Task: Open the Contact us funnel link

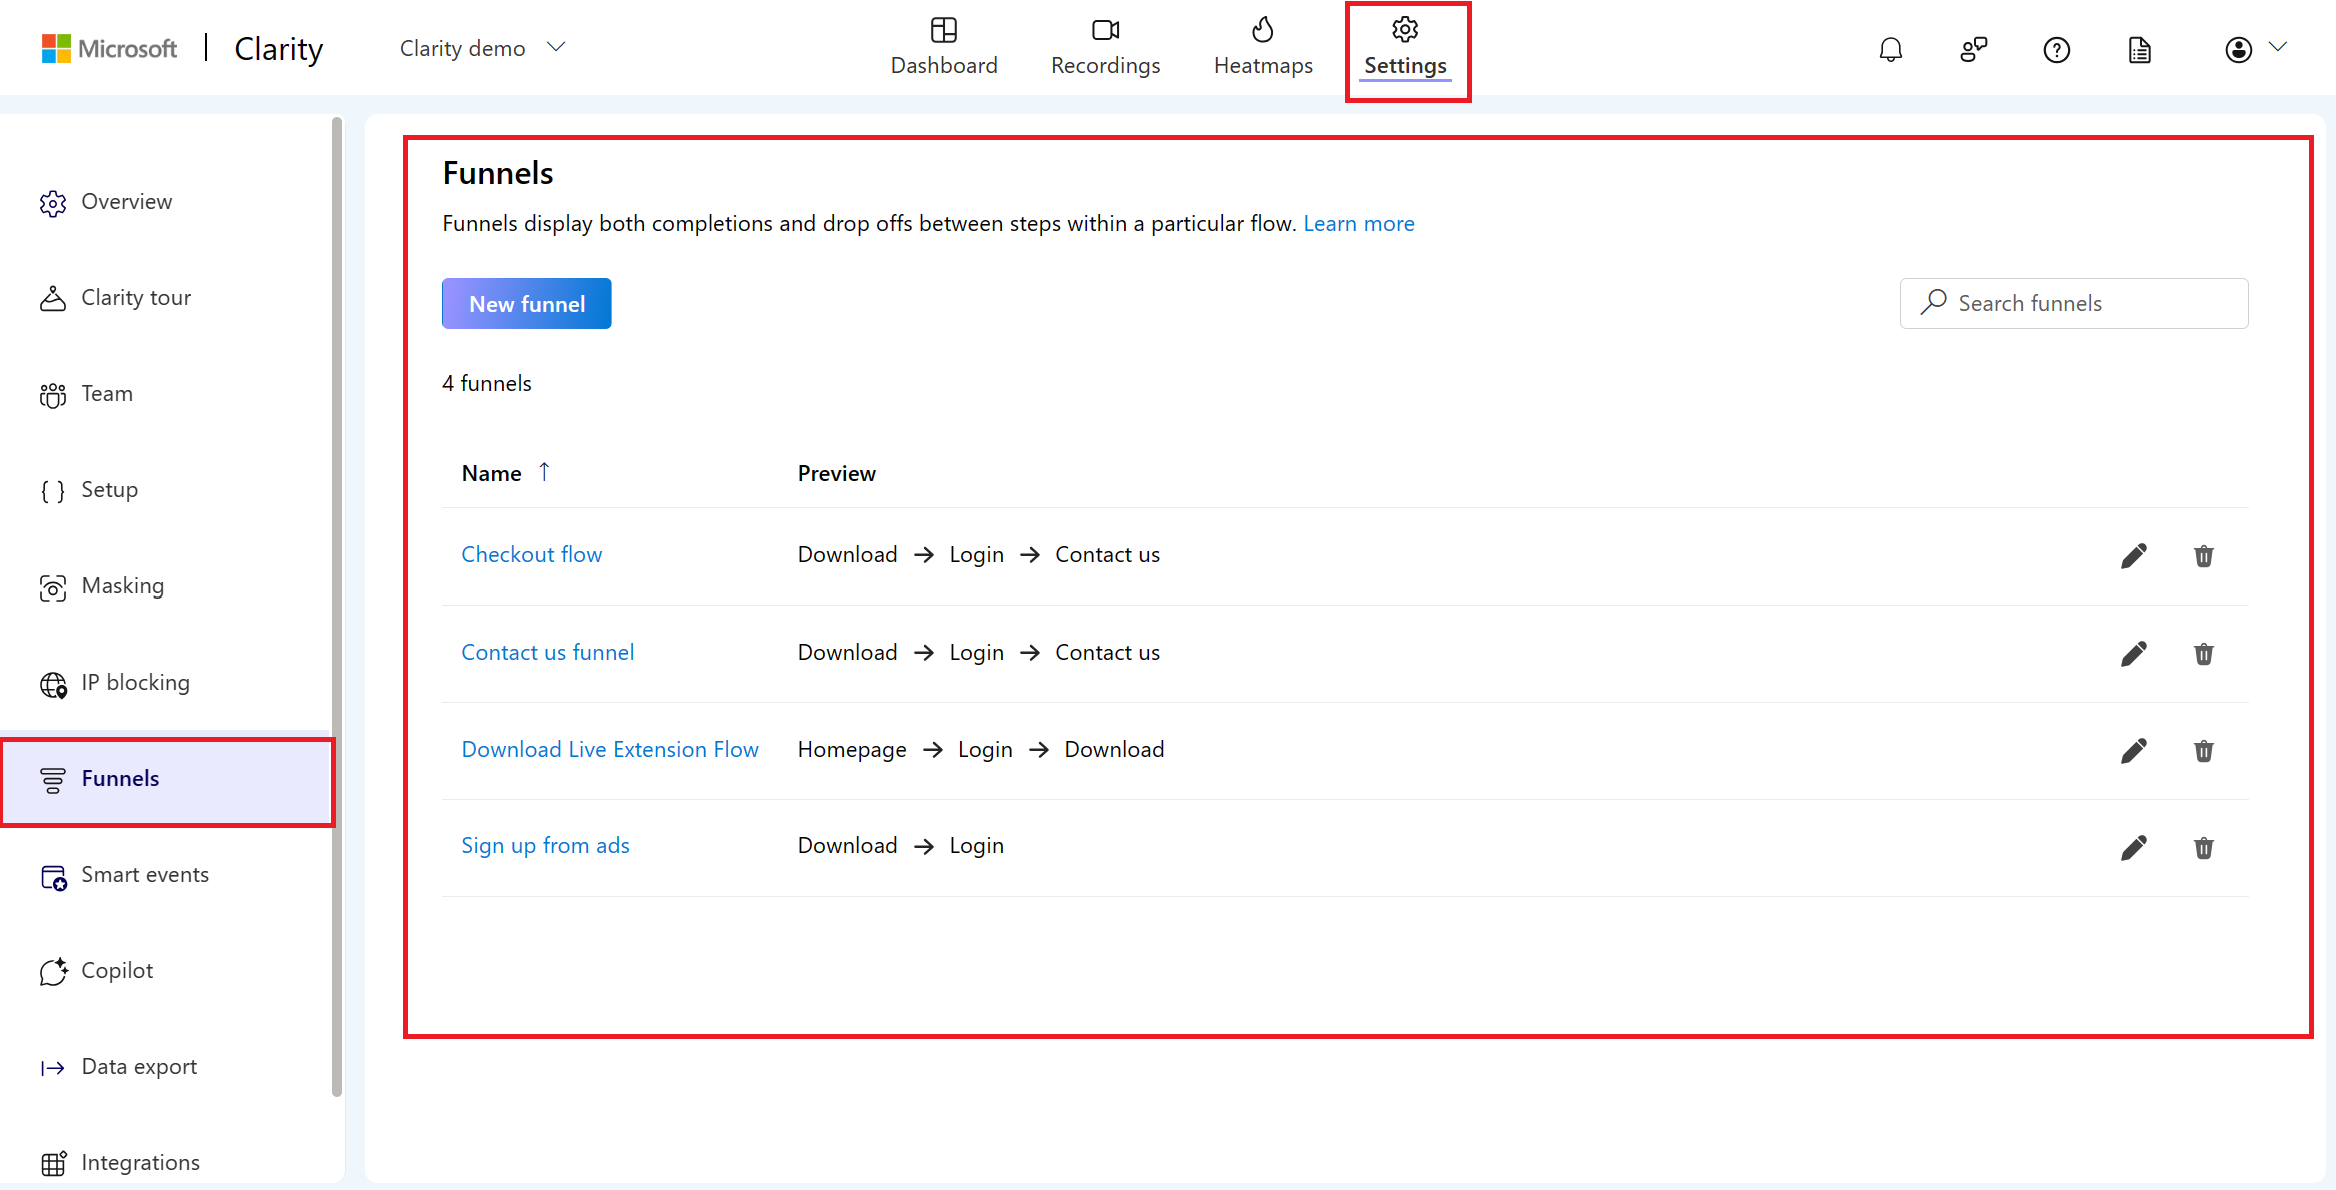Action: 547,651
